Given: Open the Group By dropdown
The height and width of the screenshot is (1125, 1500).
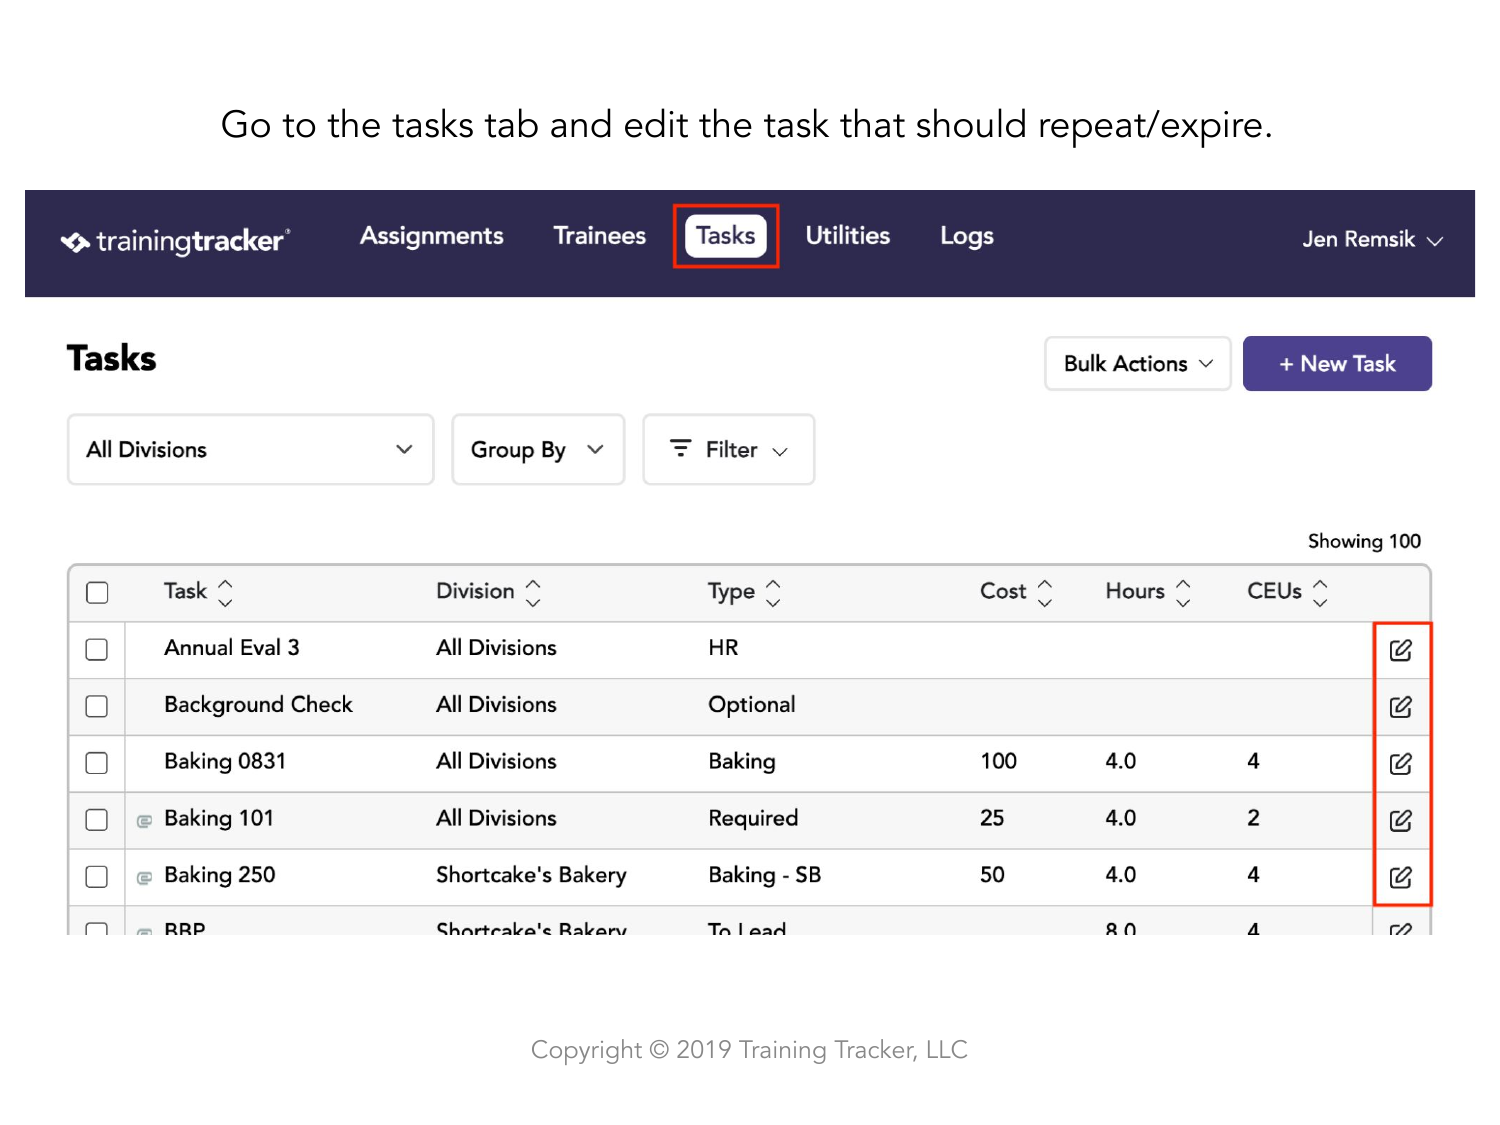Looking at the screenshot, I should pyautogui.click(x=538, y=450).
